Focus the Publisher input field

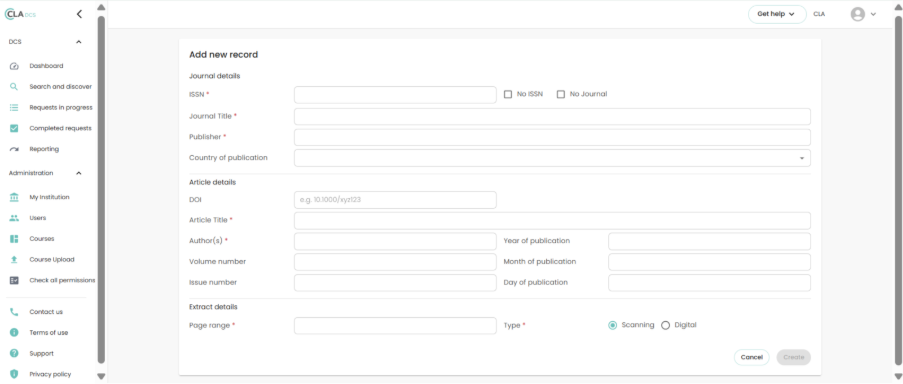click(552, 137)
